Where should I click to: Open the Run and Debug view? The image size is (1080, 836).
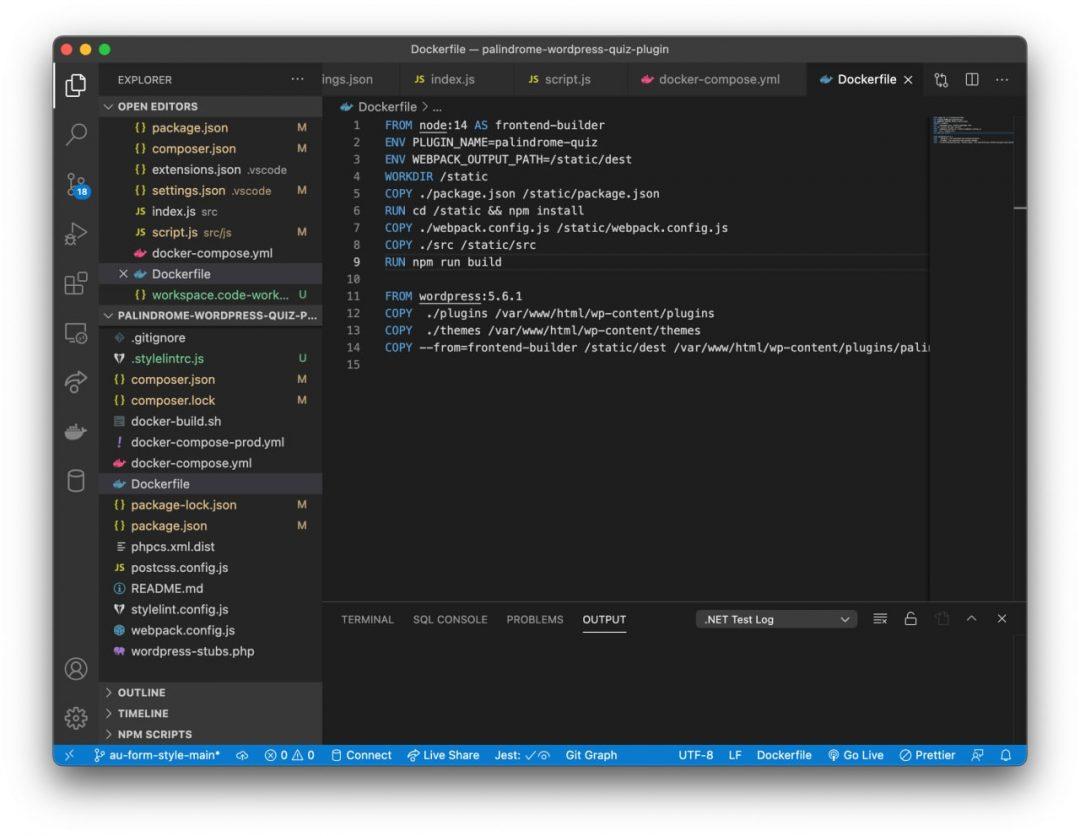click(76, 234)
